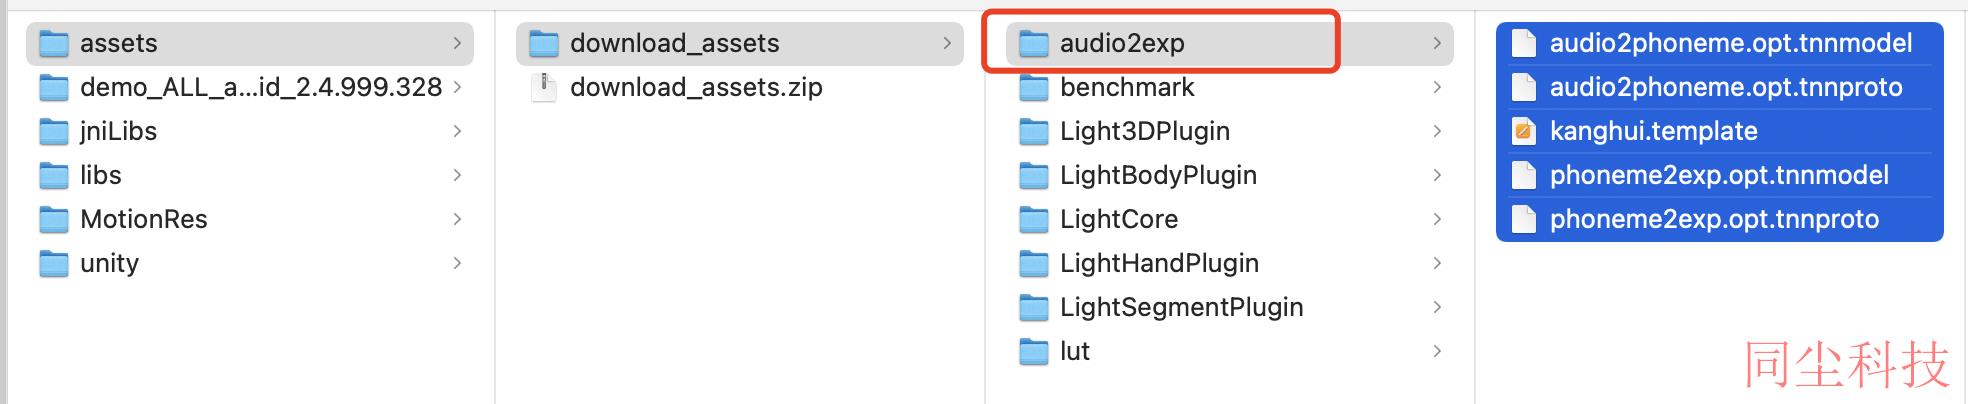Viewport: 1968px width, 404px height.
Task: Select the audio2exp folder
Action: [1230, 43]
